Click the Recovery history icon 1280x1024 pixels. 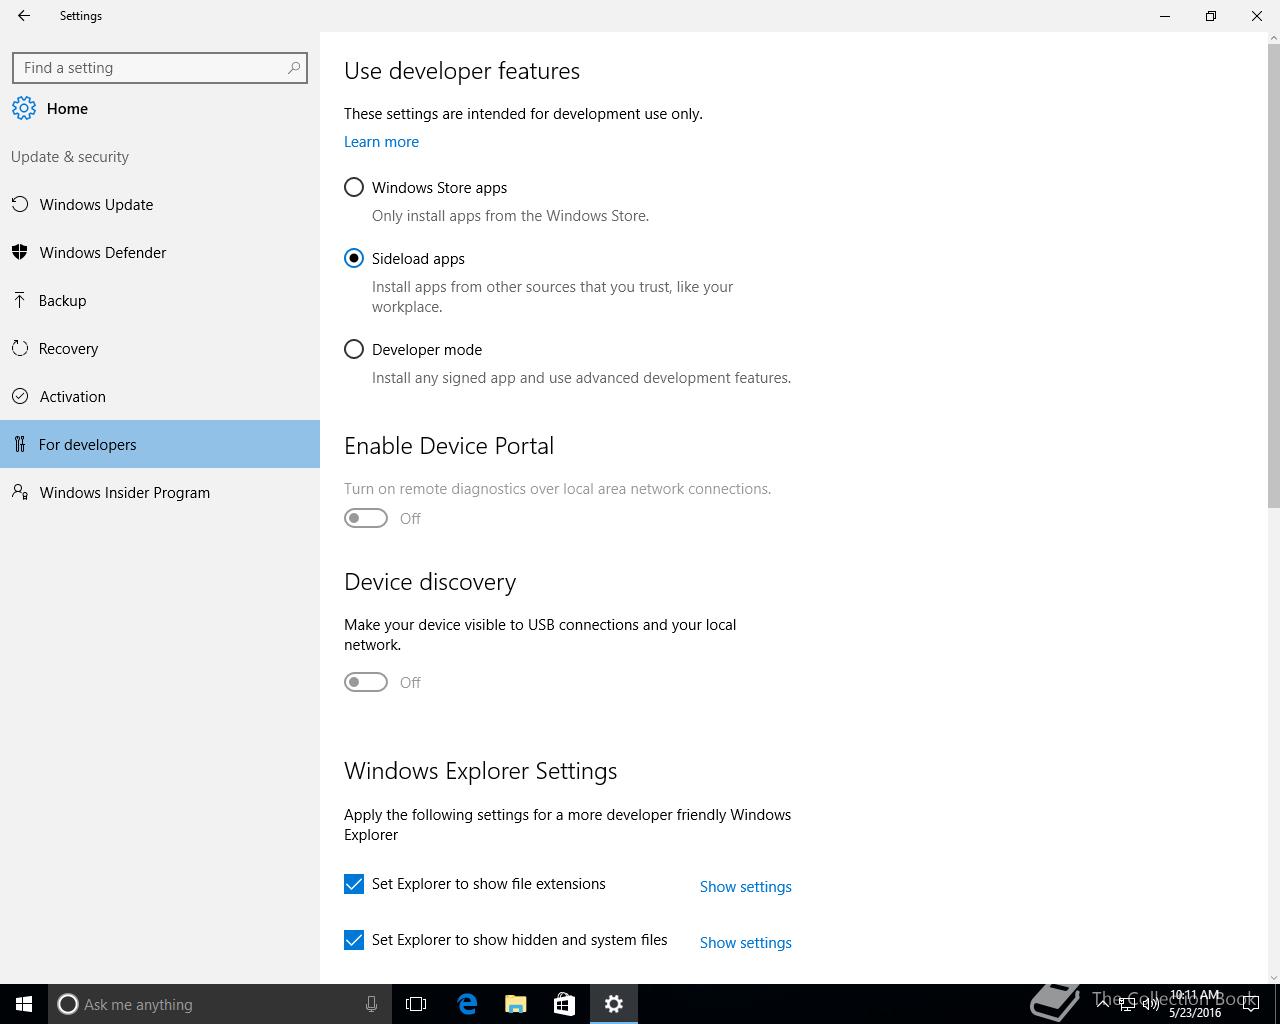pyautogui.click(x=20, y=348)
